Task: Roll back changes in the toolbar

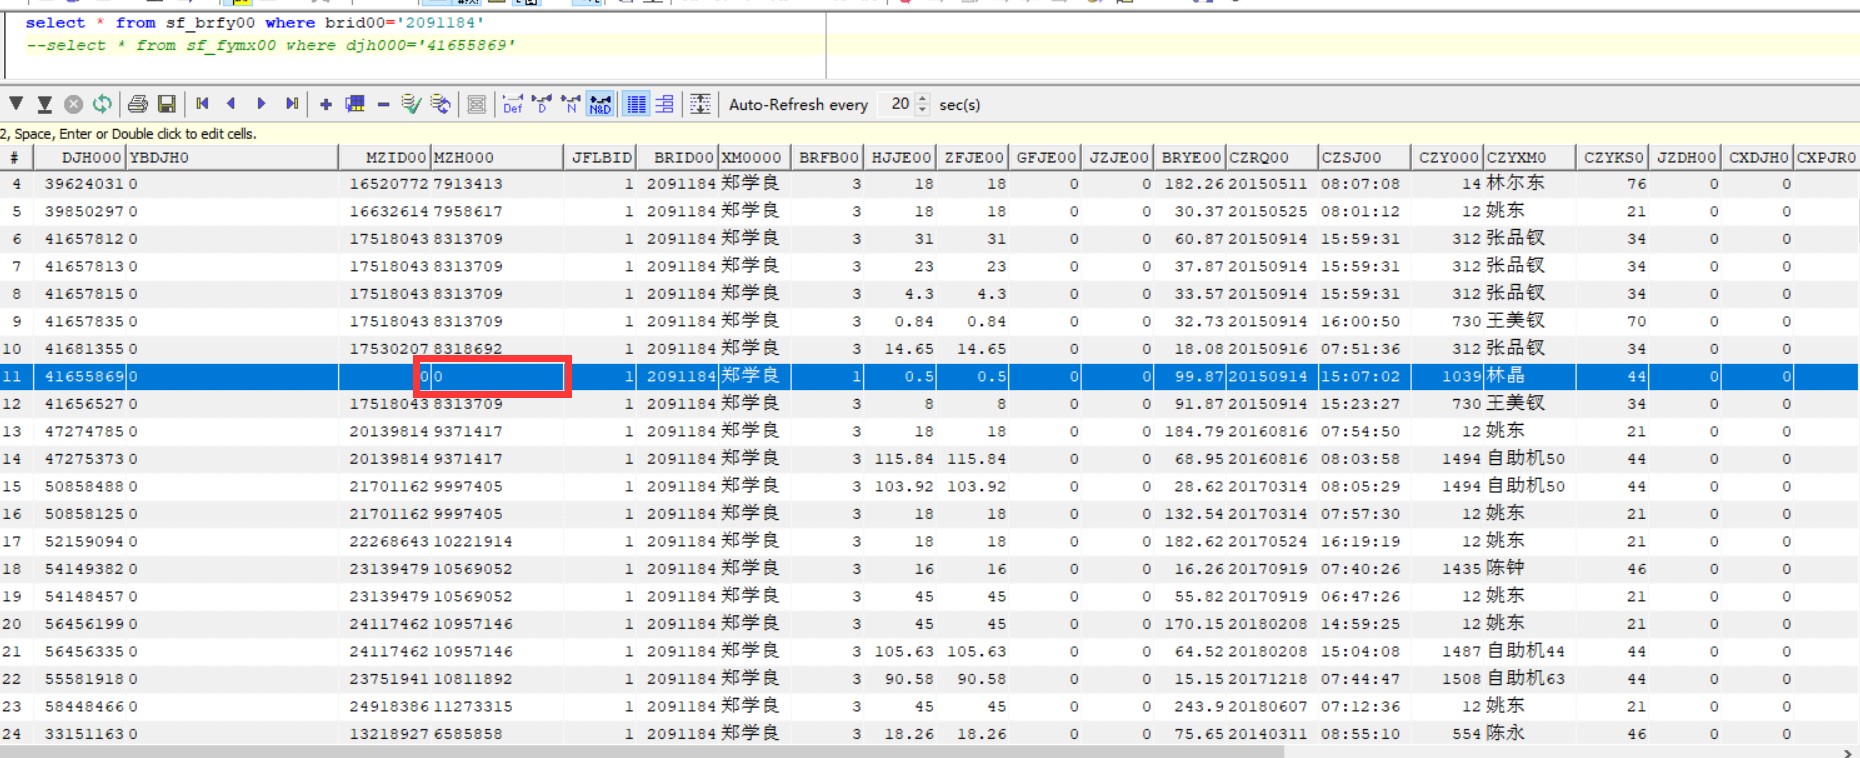Action: tap(440, 104)
